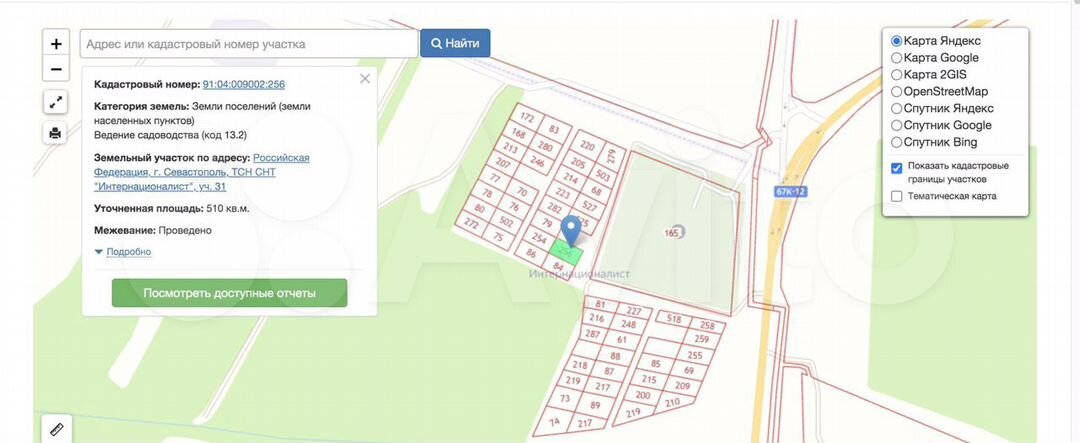Click the Найти search button
Image resolution: width=1080 pixels, height=443 pixels.
click(x=455, y=43)
